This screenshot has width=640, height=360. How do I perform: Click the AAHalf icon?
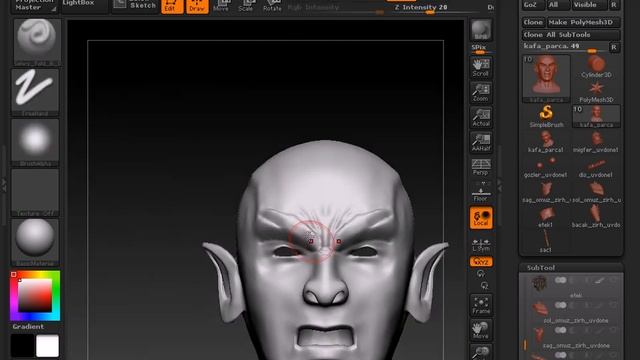point(481,142)
